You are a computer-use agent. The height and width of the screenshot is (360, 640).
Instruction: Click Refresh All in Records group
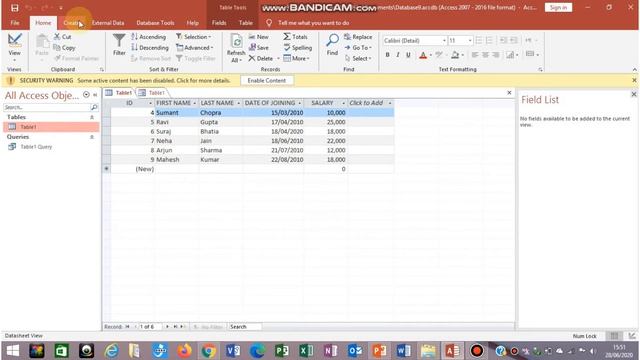point(236,48)
